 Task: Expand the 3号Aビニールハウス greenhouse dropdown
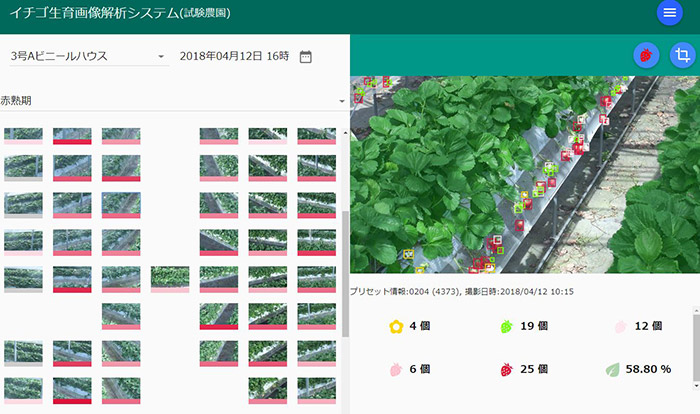161,57
